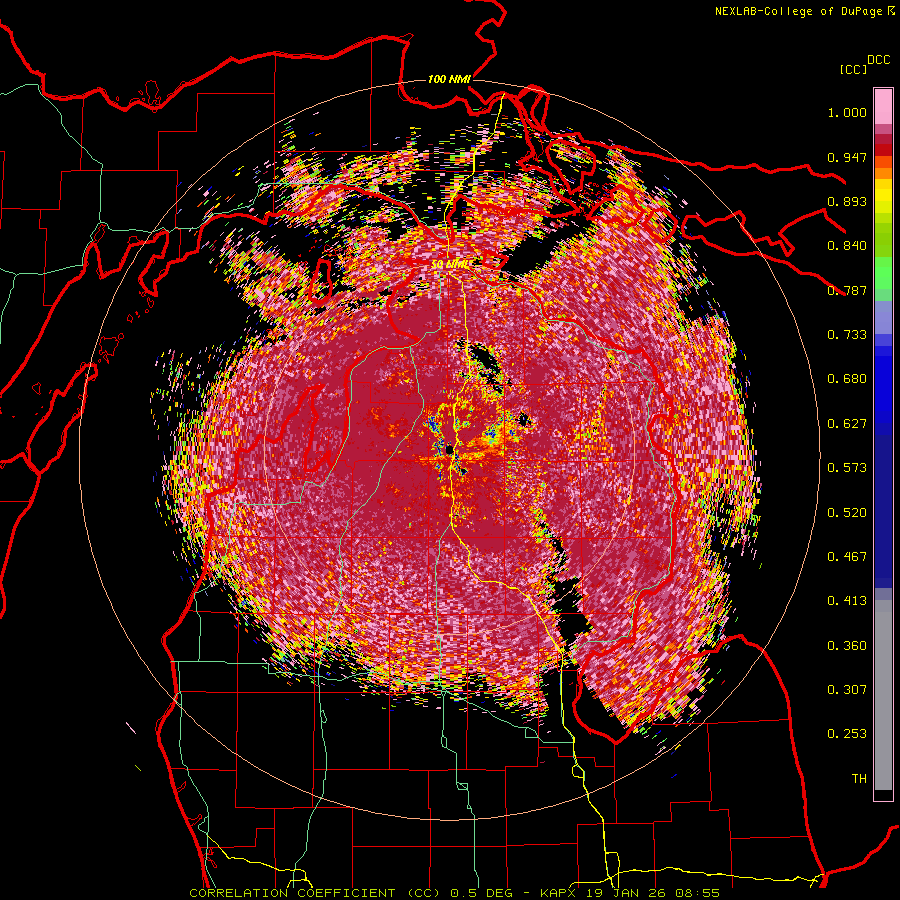Click the DCC label above the color bar
The height and width of the screenshot is (900, 900).
point(878,60)
